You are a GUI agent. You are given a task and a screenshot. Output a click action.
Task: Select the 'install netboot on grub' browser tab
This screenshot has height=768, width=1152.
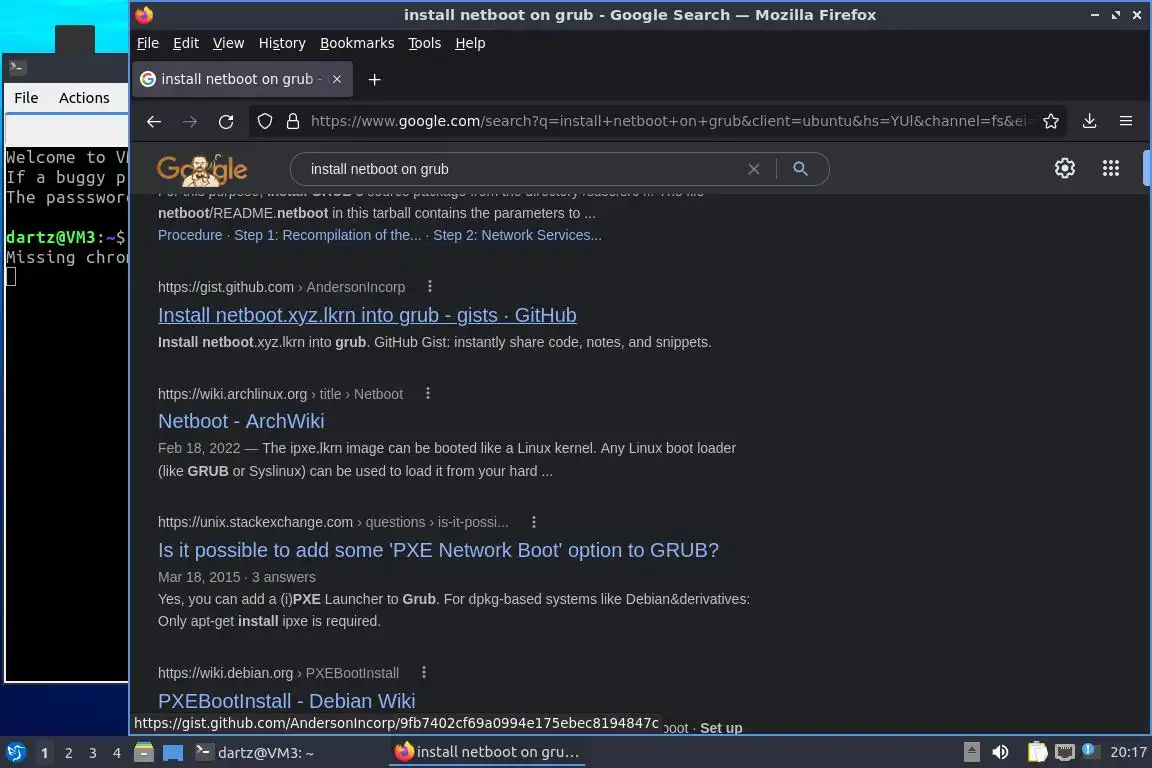[x=242, y=79]
